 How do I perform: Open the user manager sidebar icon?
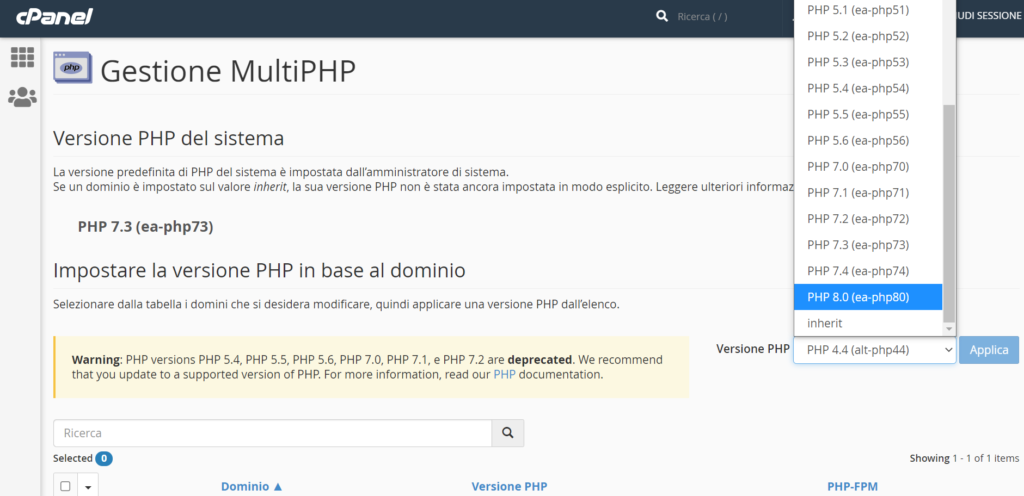pos(22,97)
